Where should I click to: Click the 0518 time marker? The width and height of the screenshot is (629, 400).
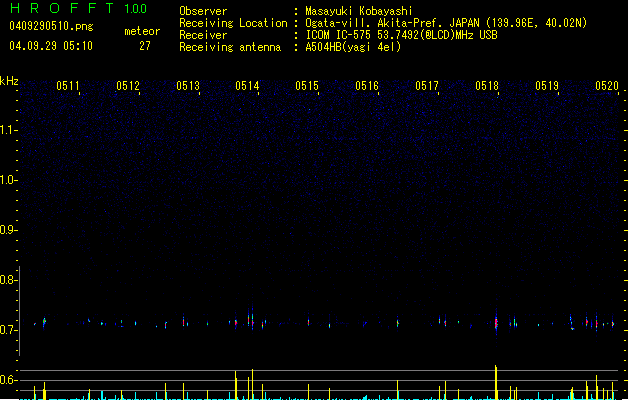pyautogui.click(x=487, y=86)
